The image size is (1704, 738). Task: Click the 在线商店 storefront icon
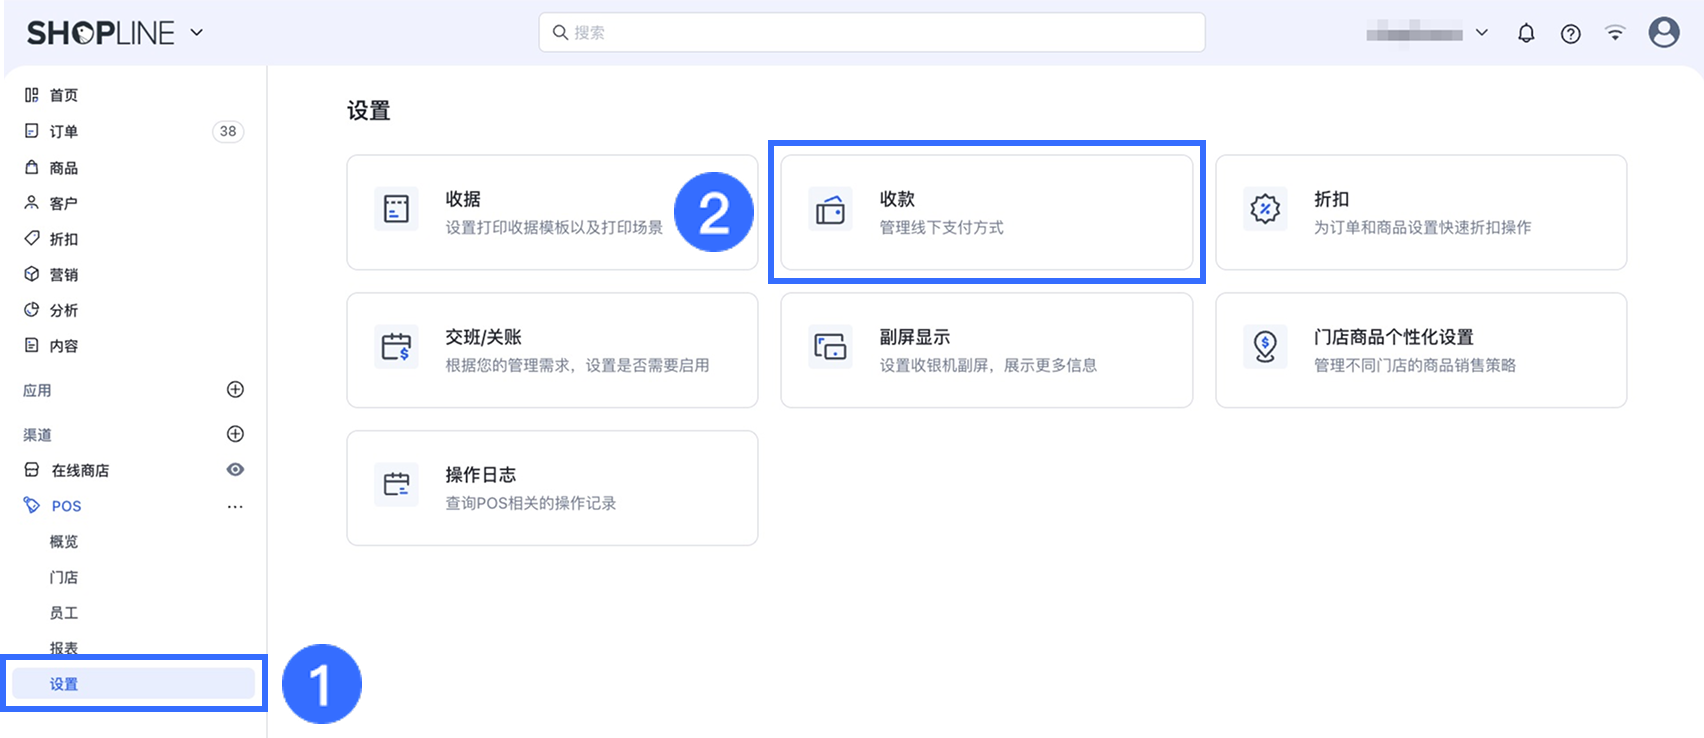tap(32, 470)
